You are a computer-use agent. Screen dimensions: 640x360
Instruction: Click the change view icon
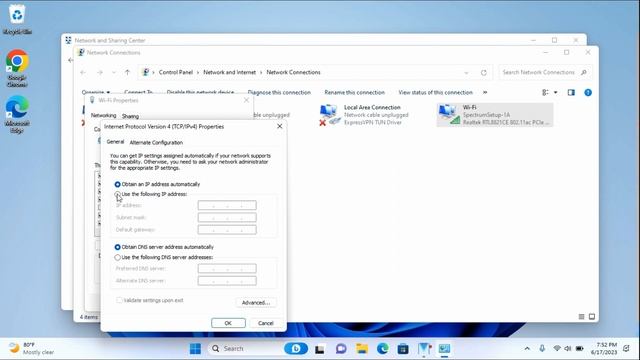545,93
